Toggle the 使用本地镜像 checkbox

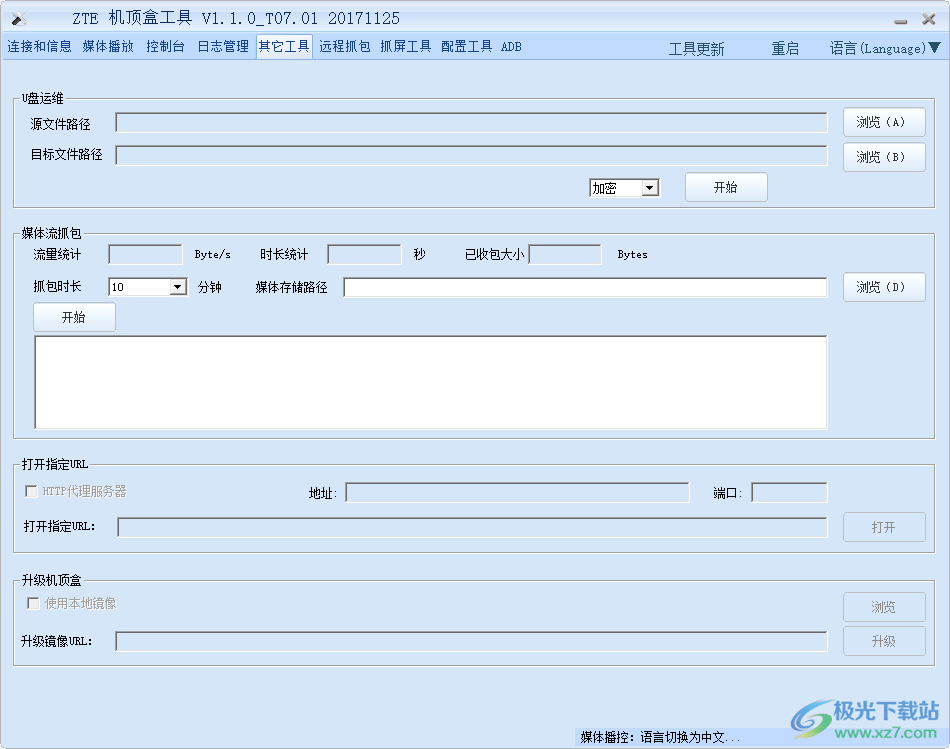(33, 604)
